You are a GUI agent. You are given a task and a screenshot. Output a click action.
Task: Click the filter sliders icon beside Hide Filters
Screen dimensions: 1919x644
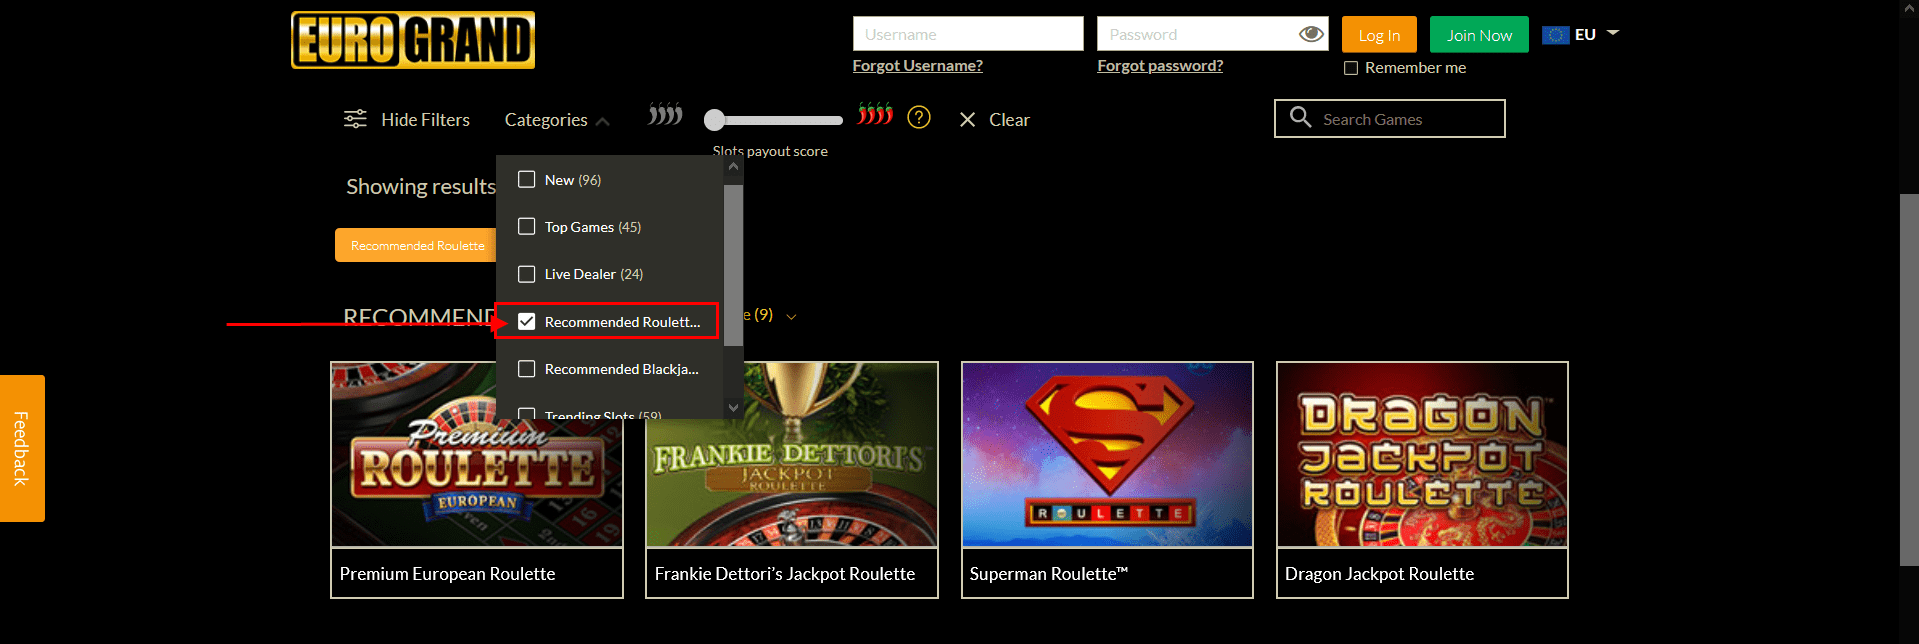355,119
